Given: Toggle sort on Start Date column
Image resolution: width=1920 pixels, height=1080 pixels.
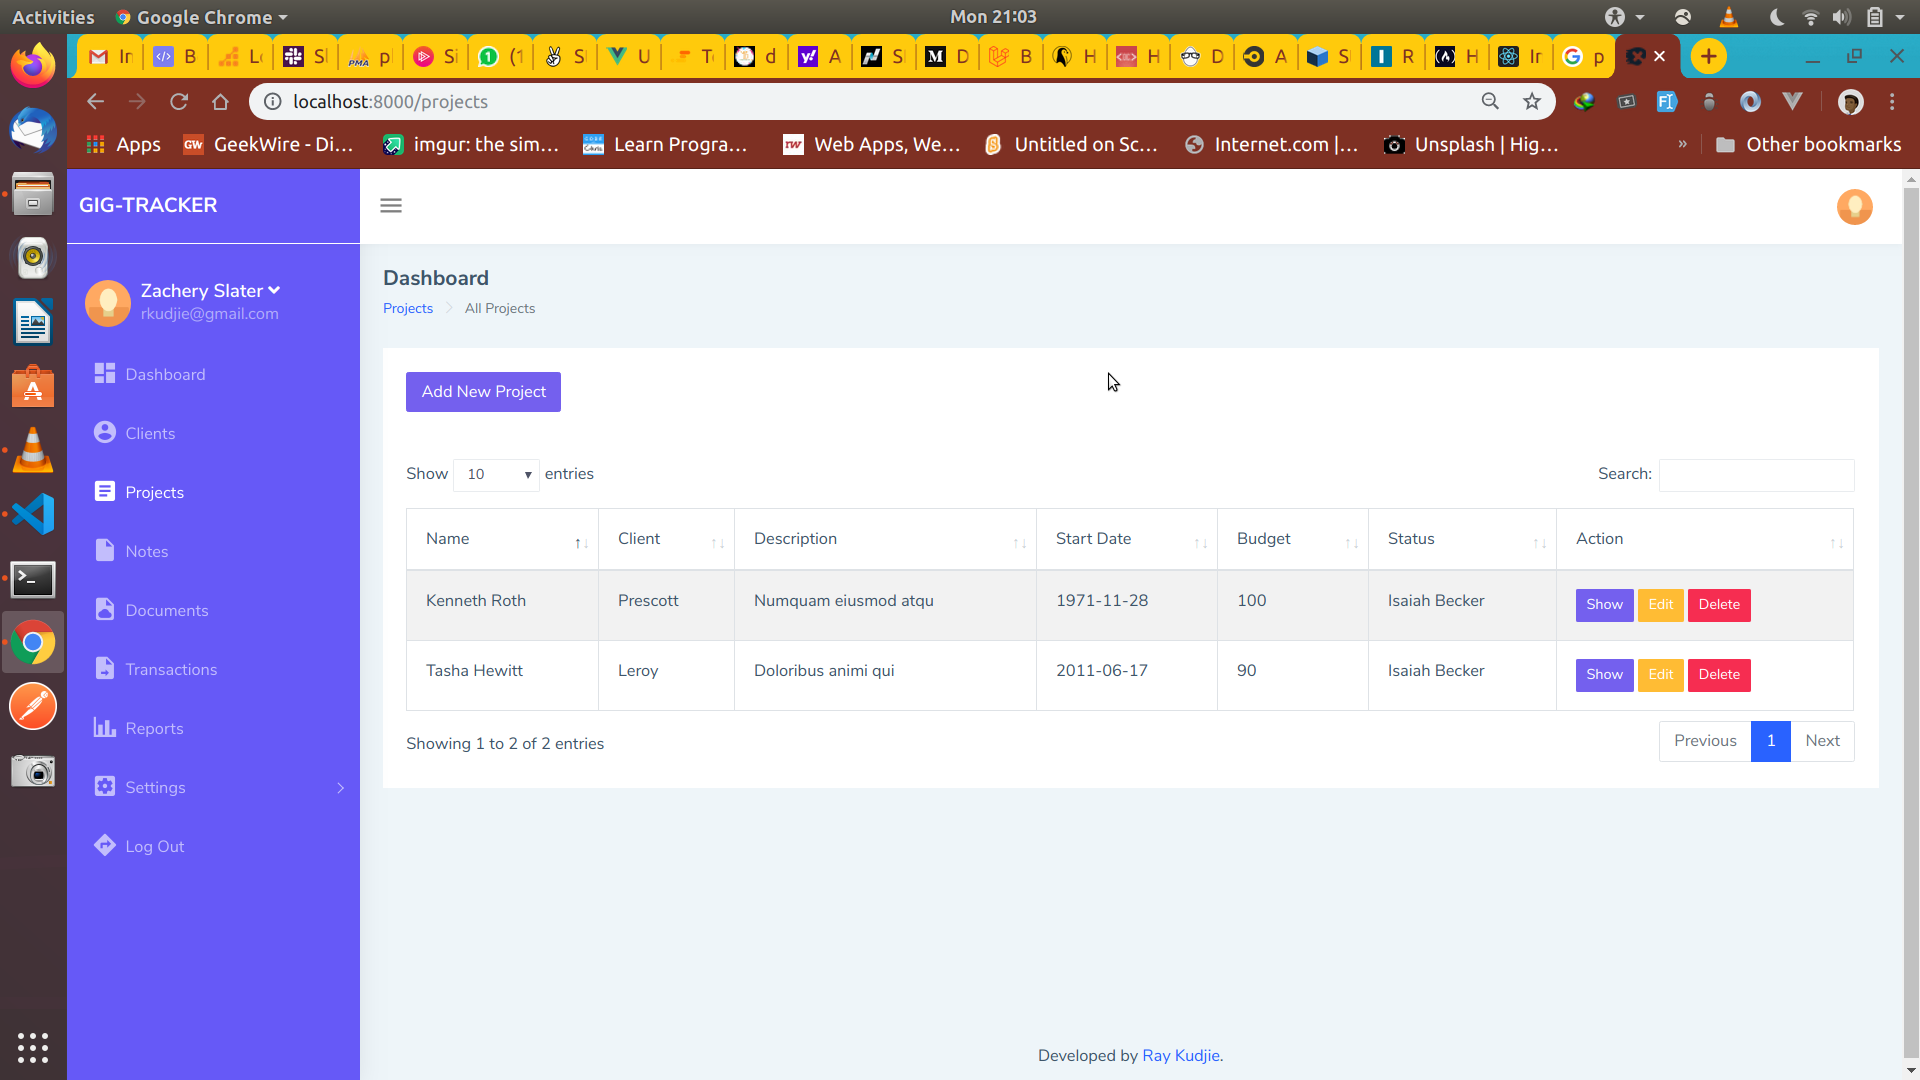Looking at the screenshot, I should tap(1200, 543).
